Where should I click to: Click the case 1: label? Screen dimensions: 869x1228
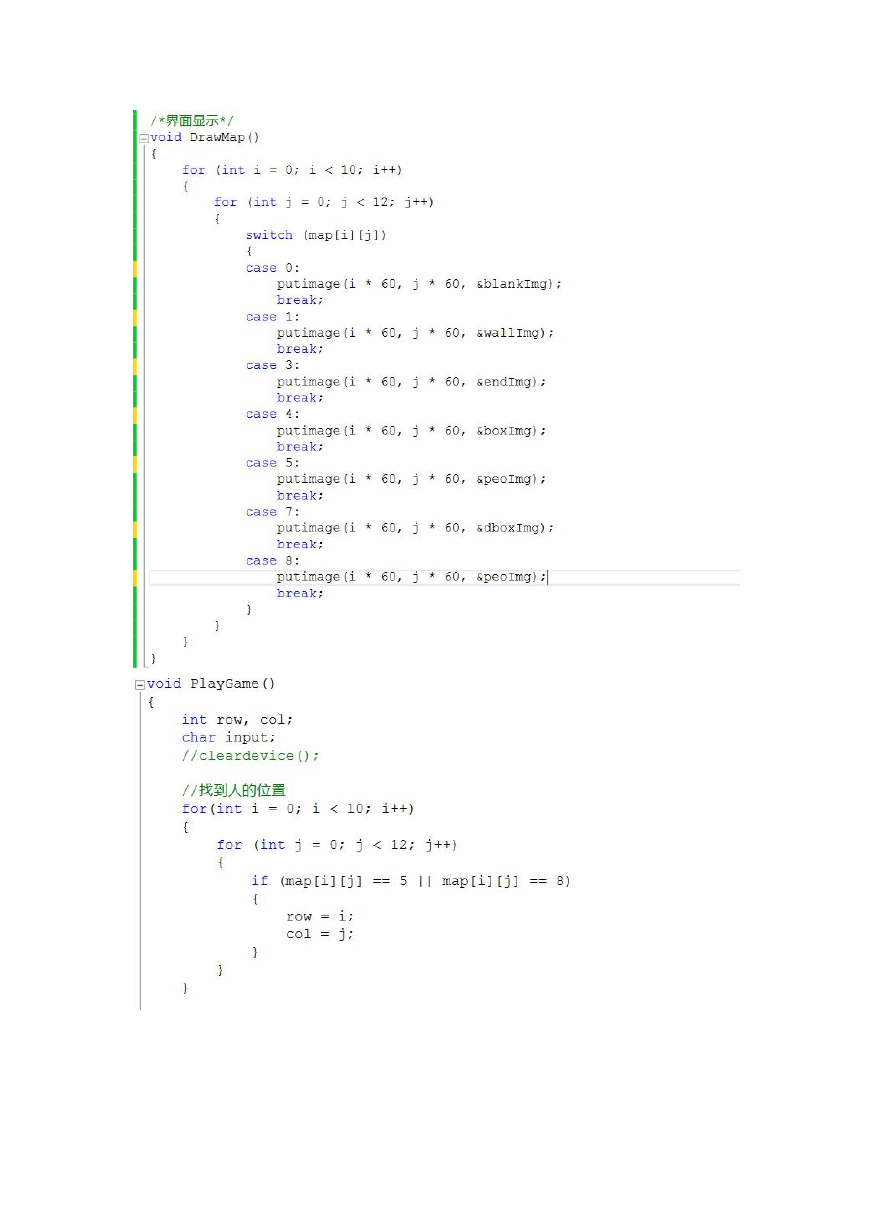tap(273, 317)
